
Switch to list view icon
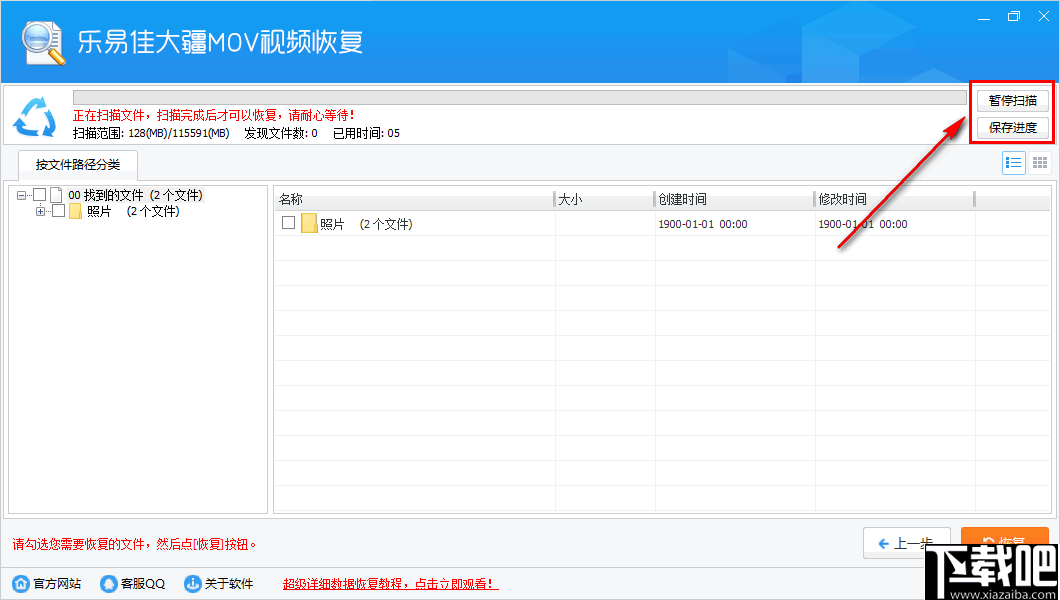[1013, 163]
